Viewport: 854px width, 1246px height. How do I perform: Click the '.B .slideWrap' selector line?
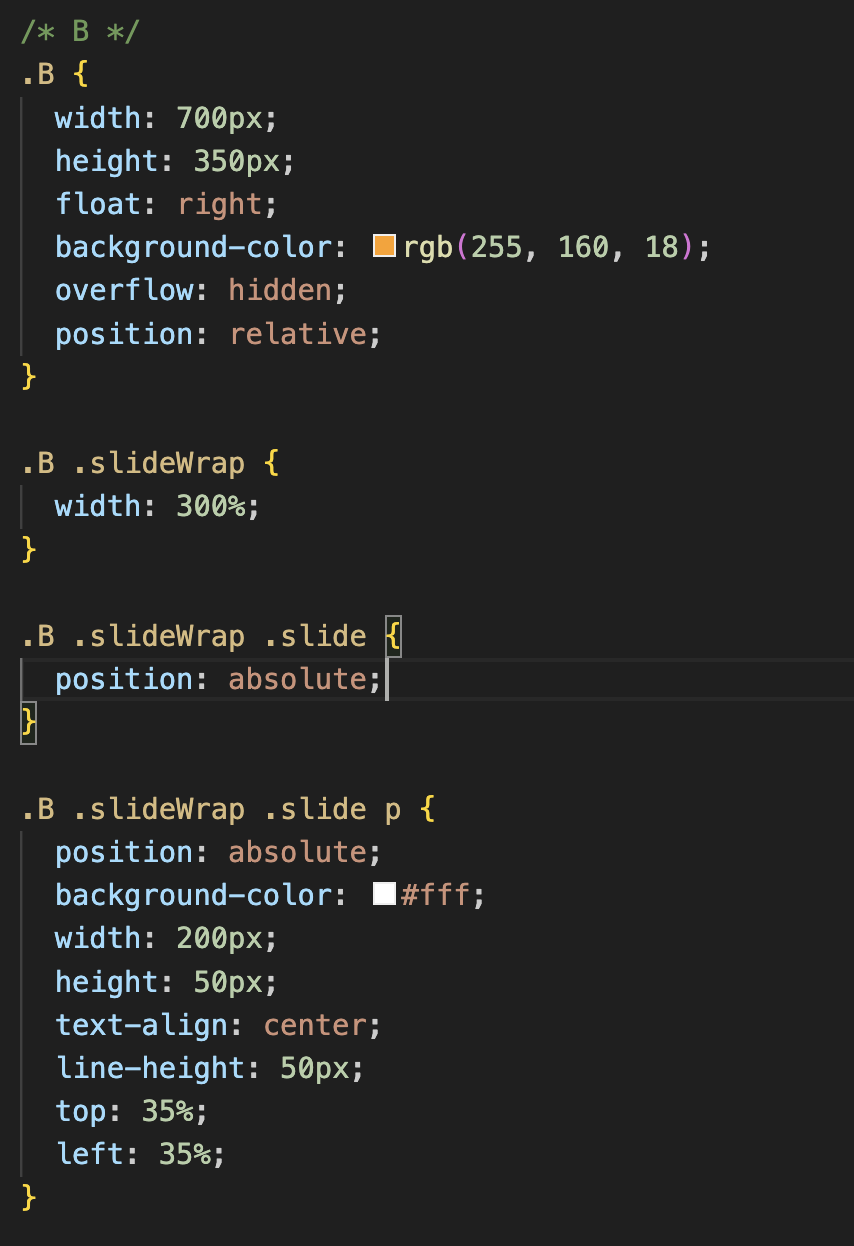134,463
